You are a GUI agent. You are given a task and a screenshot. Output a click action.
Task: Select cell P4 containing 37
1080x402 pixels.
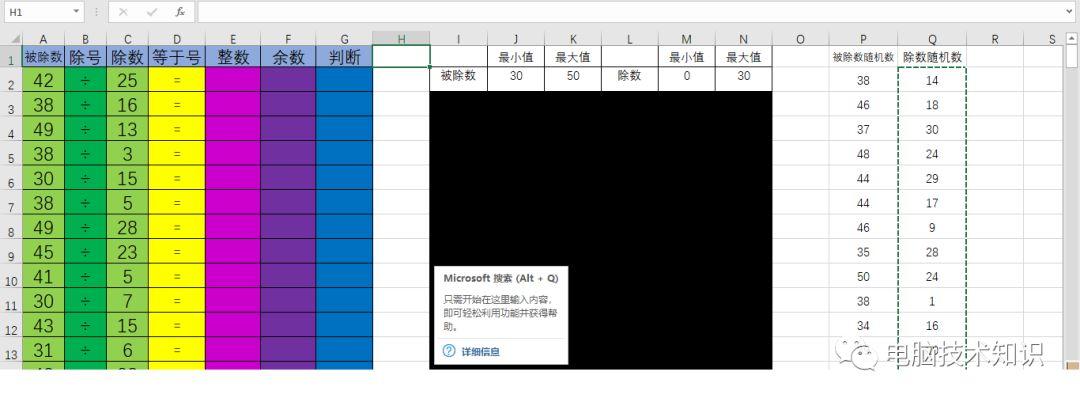[863, 129]
